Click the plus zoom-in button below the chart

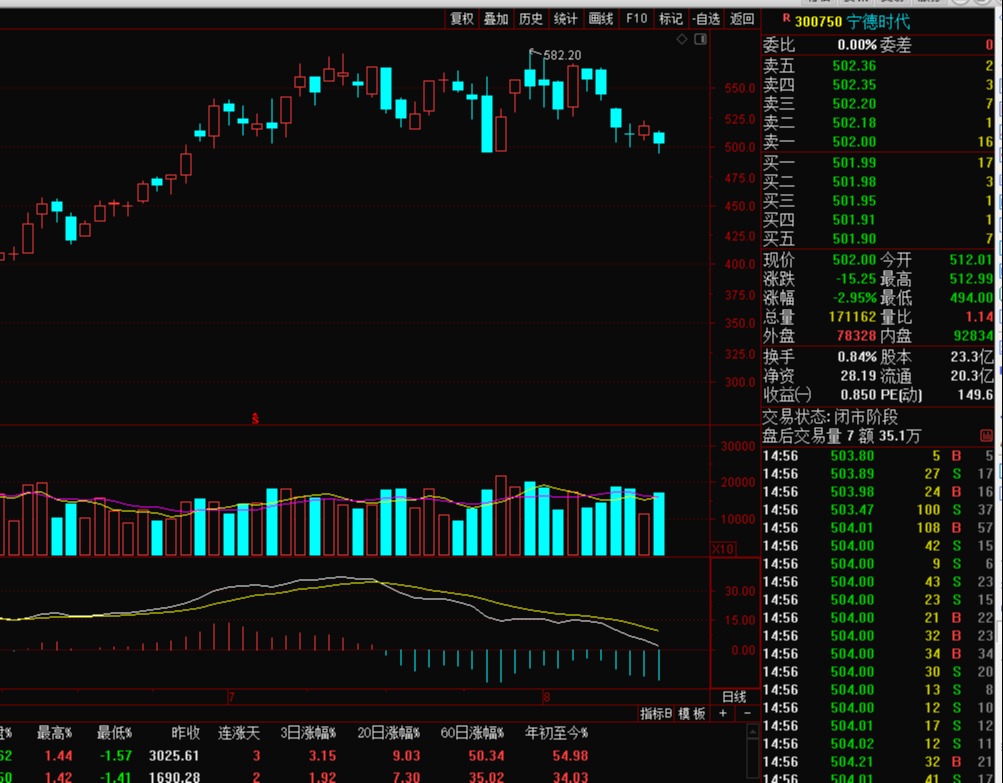click(x=723, y=713)
